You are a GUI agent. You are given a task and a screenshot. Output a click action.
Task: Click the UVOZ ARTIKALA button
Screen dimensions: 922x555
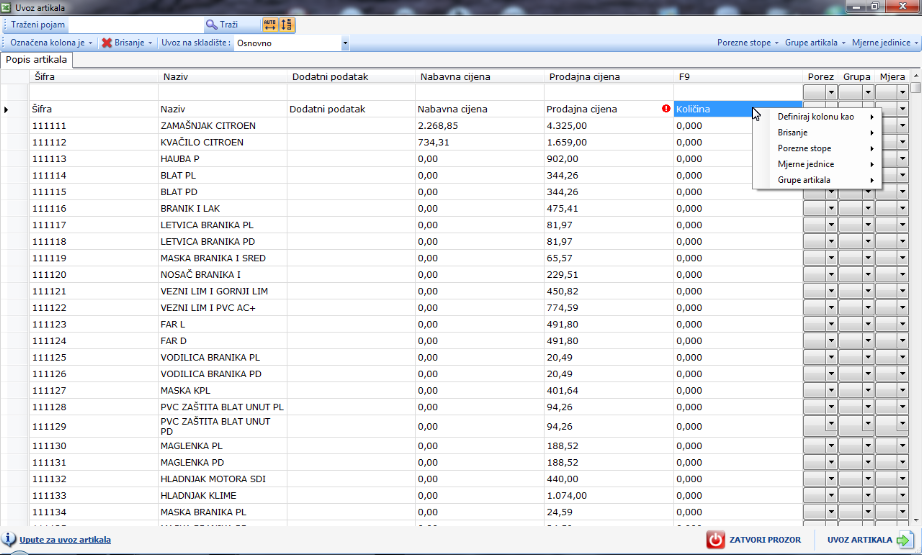[x=869, y=540]
